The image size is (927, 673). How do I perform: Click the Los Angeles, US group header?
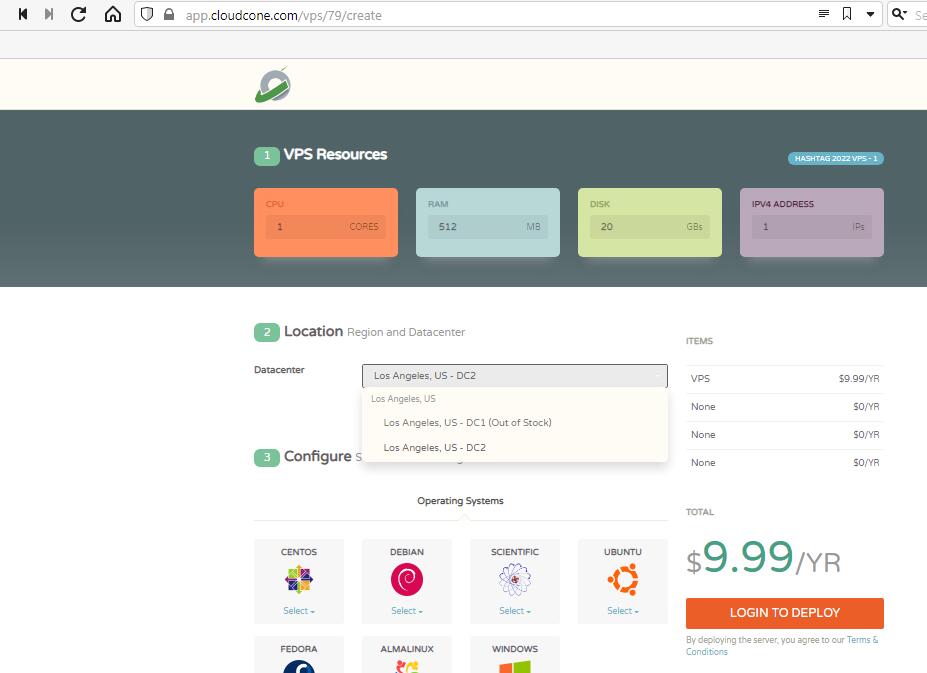(x=403, y=399)
